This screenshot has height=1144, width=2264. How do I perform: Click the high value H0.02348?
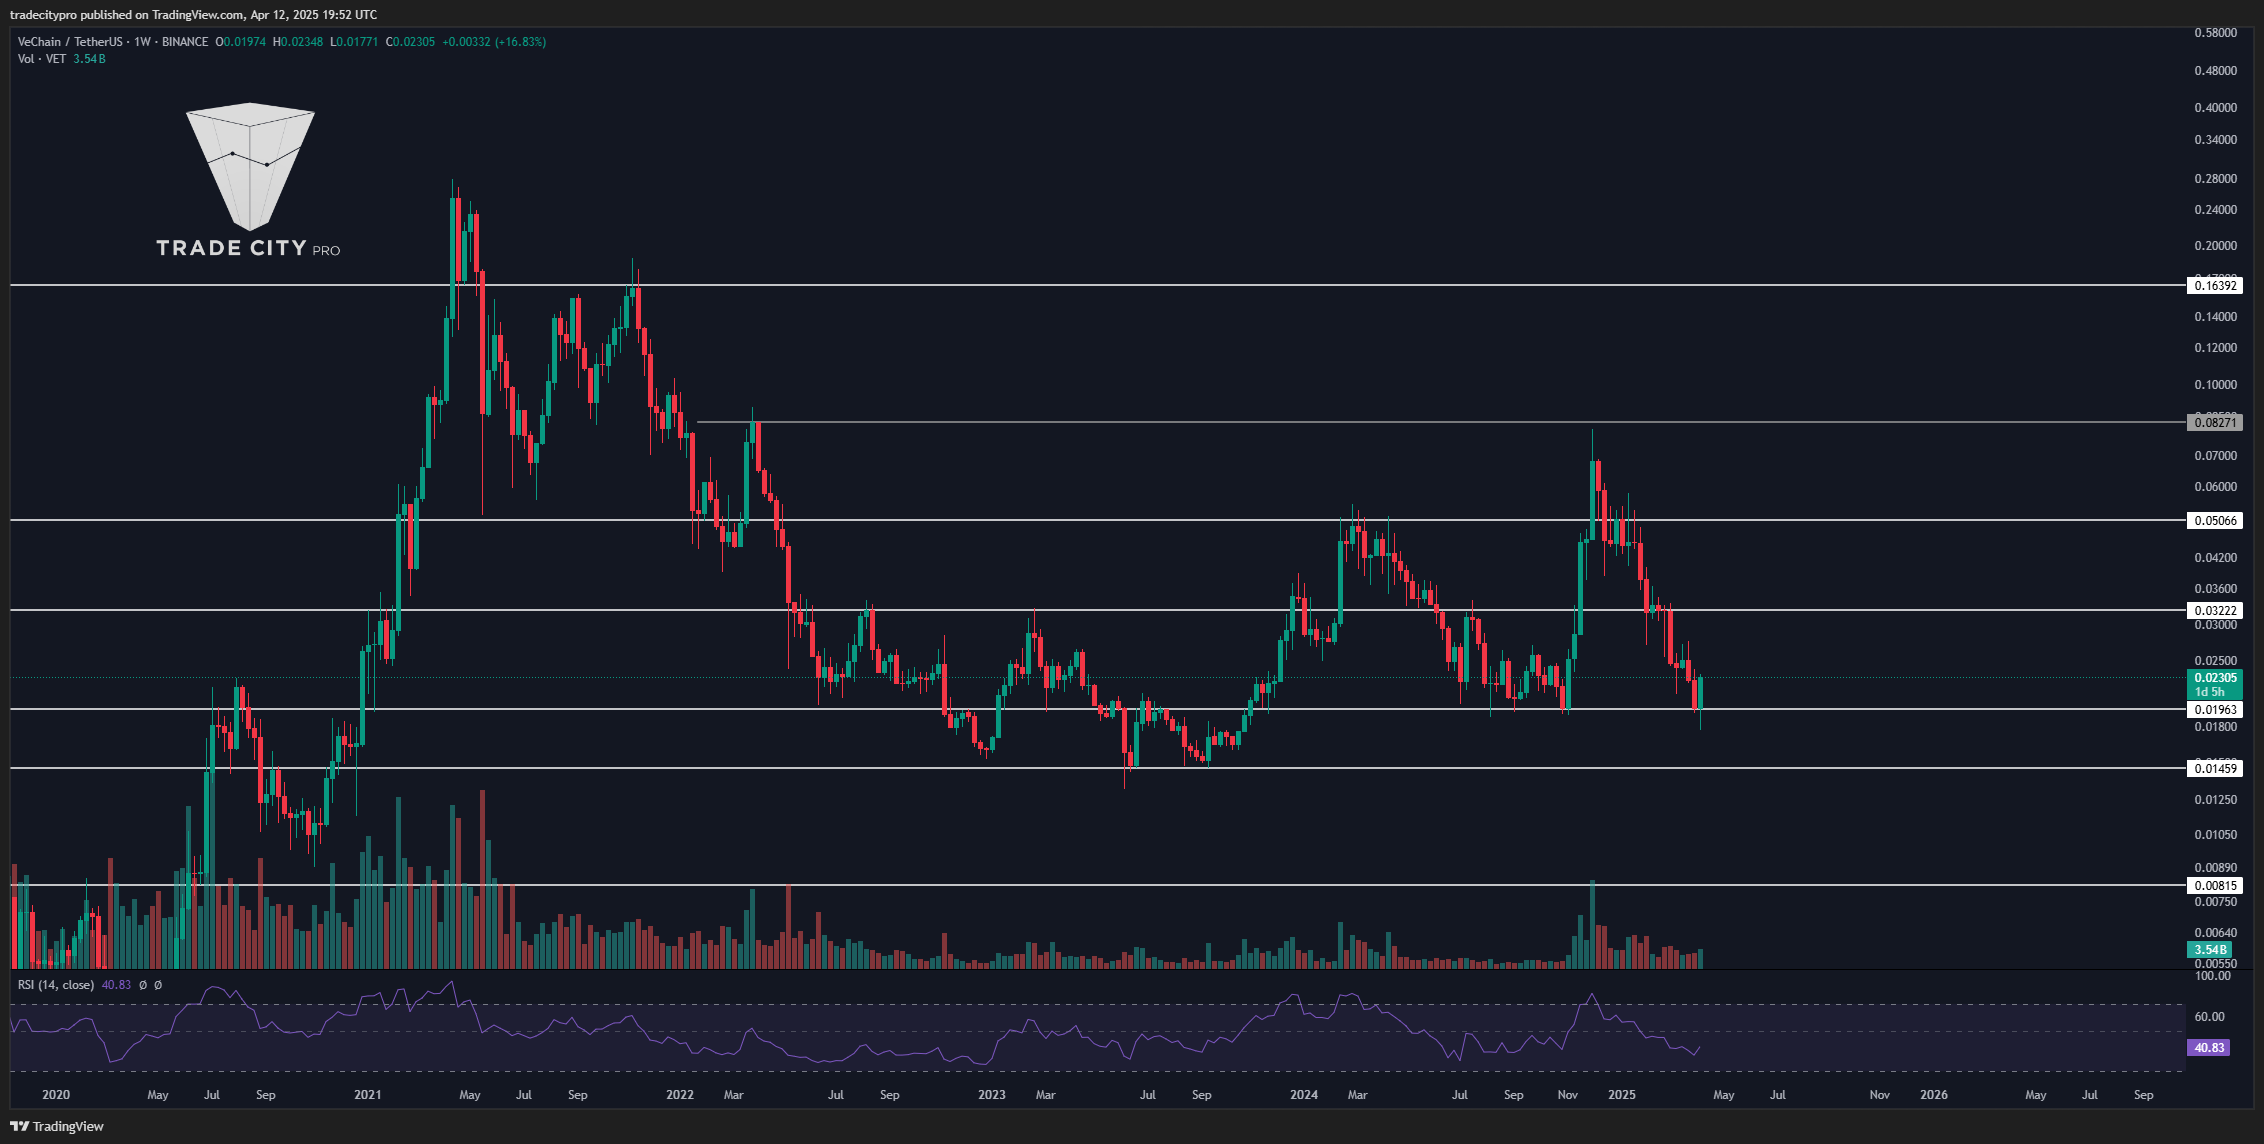coord(298,42)
